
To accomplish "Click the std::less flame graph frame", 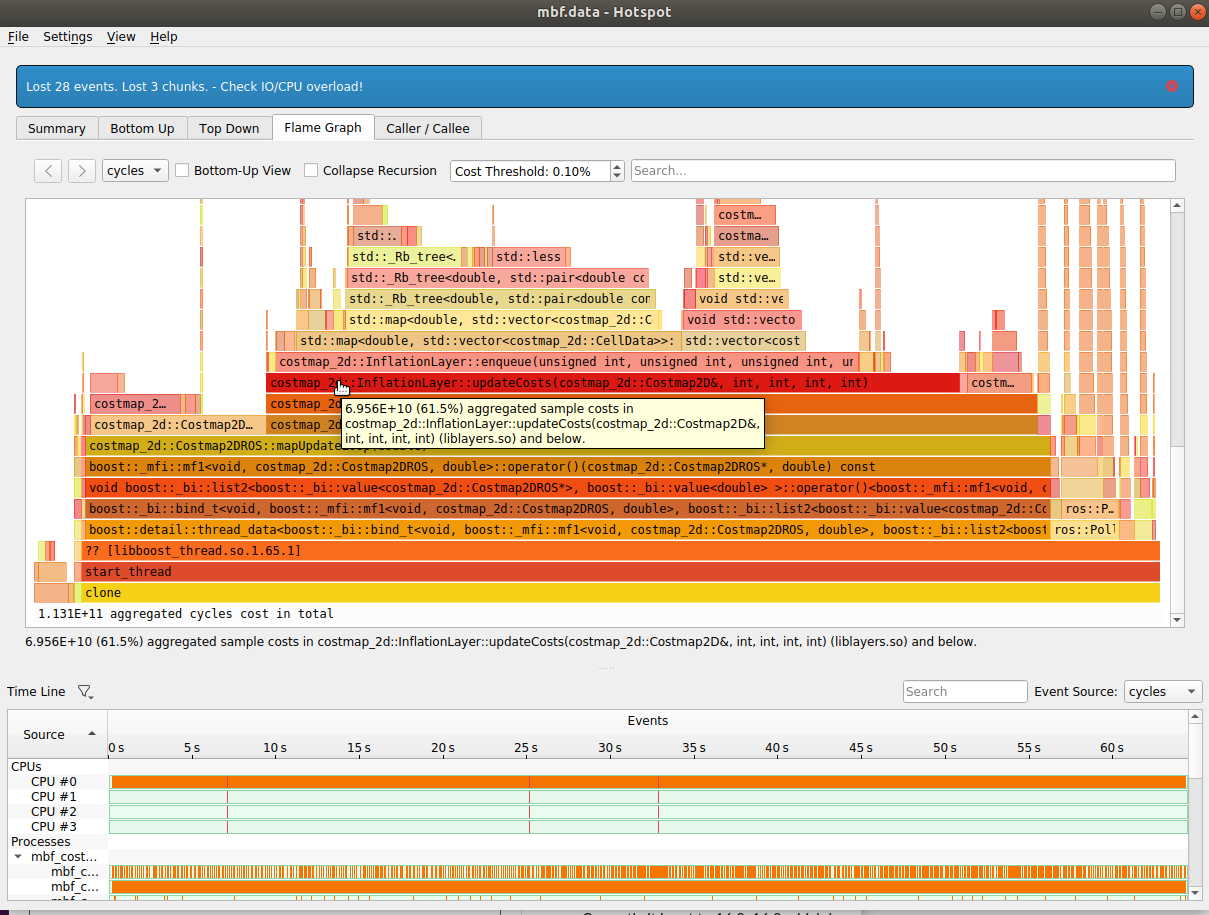I will click(x=531, y=257).
